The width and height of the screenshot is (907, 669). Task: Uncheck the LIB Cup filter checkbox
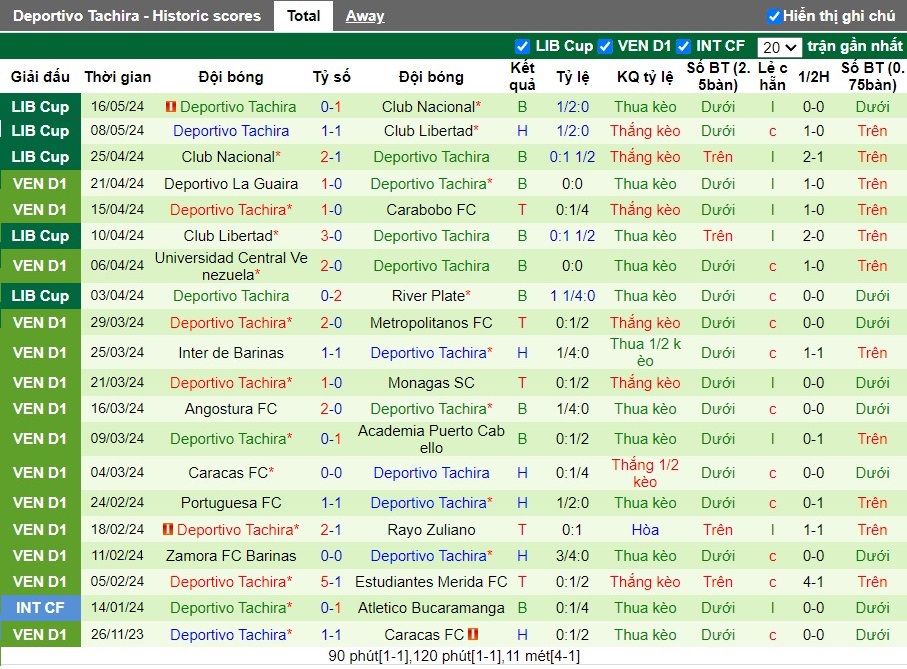(522, 46)
